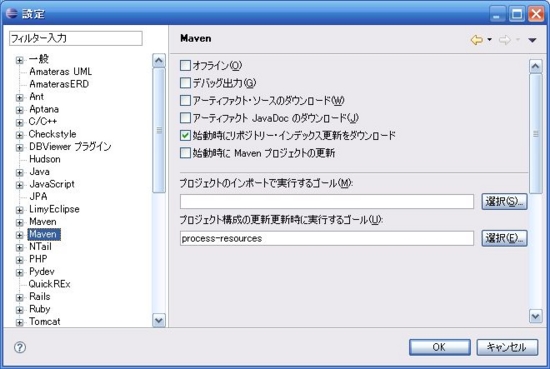Select Hudson in the preferences tree

45,159
